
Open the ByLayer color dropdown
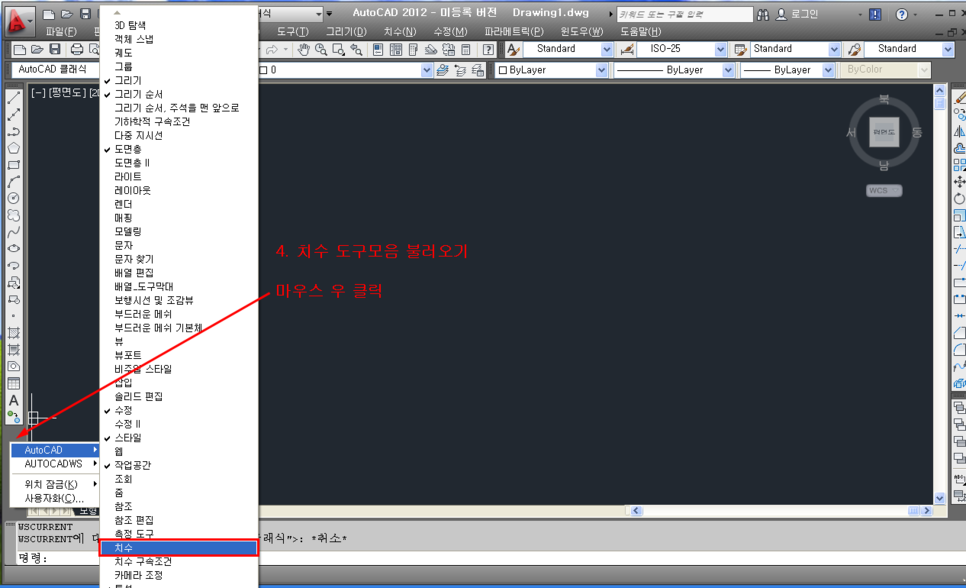pyautogui.click(x=601, y=70)
